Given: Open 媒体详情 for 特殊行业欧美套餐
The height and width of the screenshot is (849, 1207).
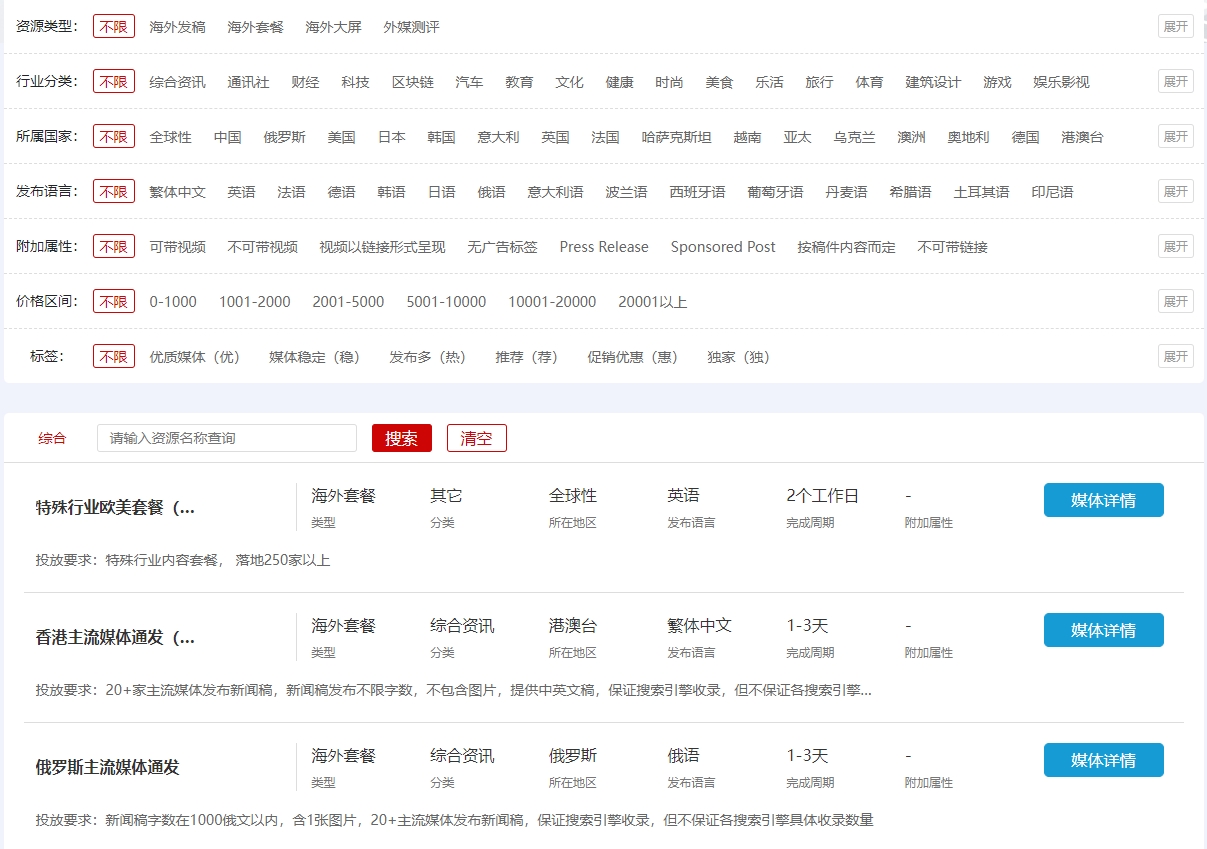Looking at the screenshot, I should tap(1103, 500).
